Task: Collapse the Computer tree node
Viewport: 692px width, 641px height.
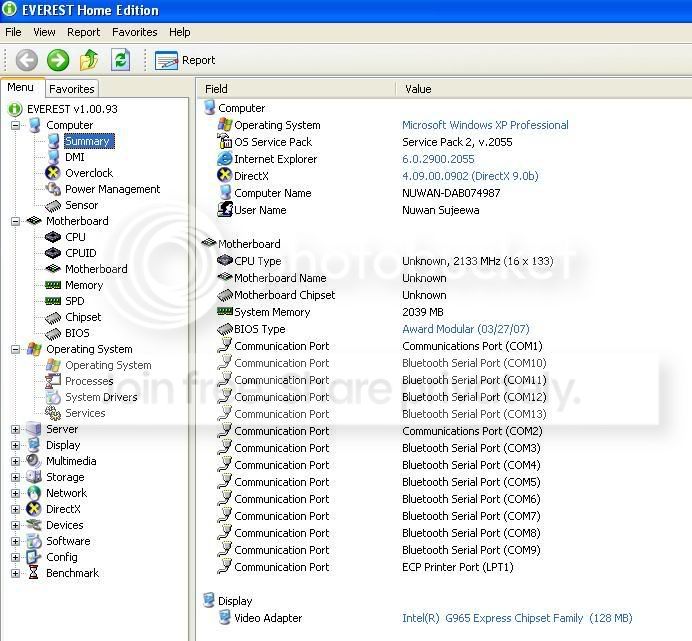Action: click(15, 125)
